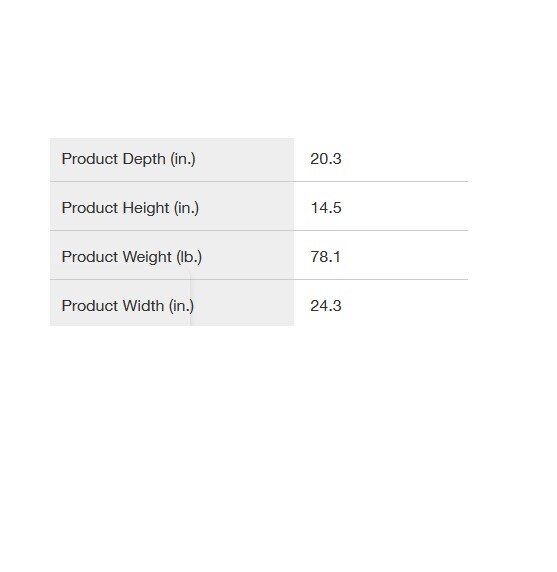Click the word Depth in the table
Screen dimensions: 557x572
(144, 159)
